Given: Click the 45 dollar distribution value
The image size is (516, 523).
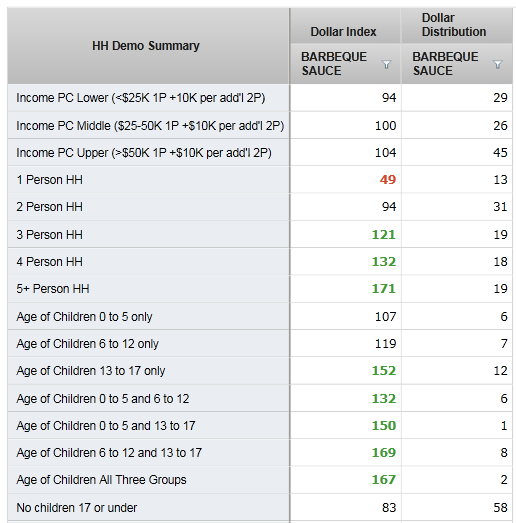Looking at the screenshot, I should [x=500, y=153].
